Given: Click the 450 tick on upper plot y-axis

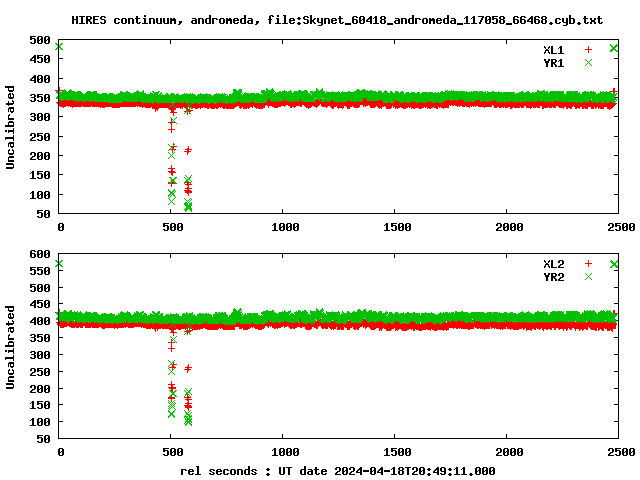Looking at the screenshot, I should 40,59.
